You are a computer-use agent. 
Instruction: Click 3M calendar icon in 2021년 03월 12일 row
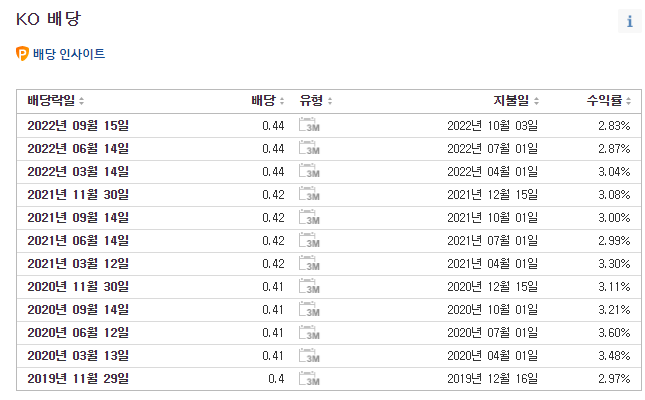pyautogui.click(x=309, y=263)
